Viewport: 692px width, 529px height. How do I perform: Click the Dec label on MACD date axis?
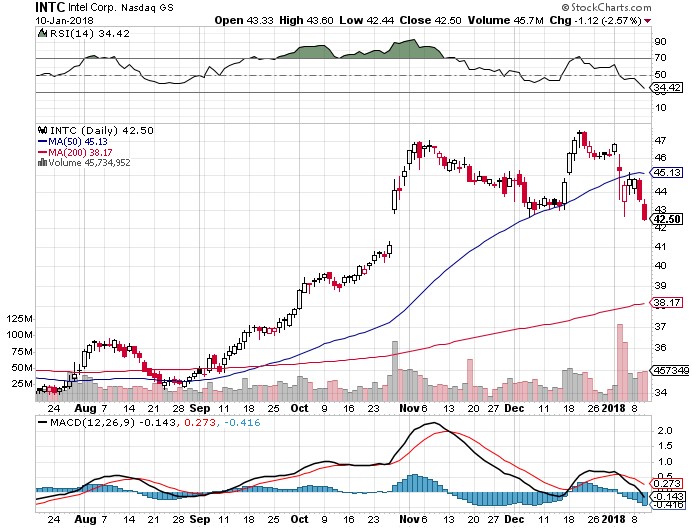point(514,519)
